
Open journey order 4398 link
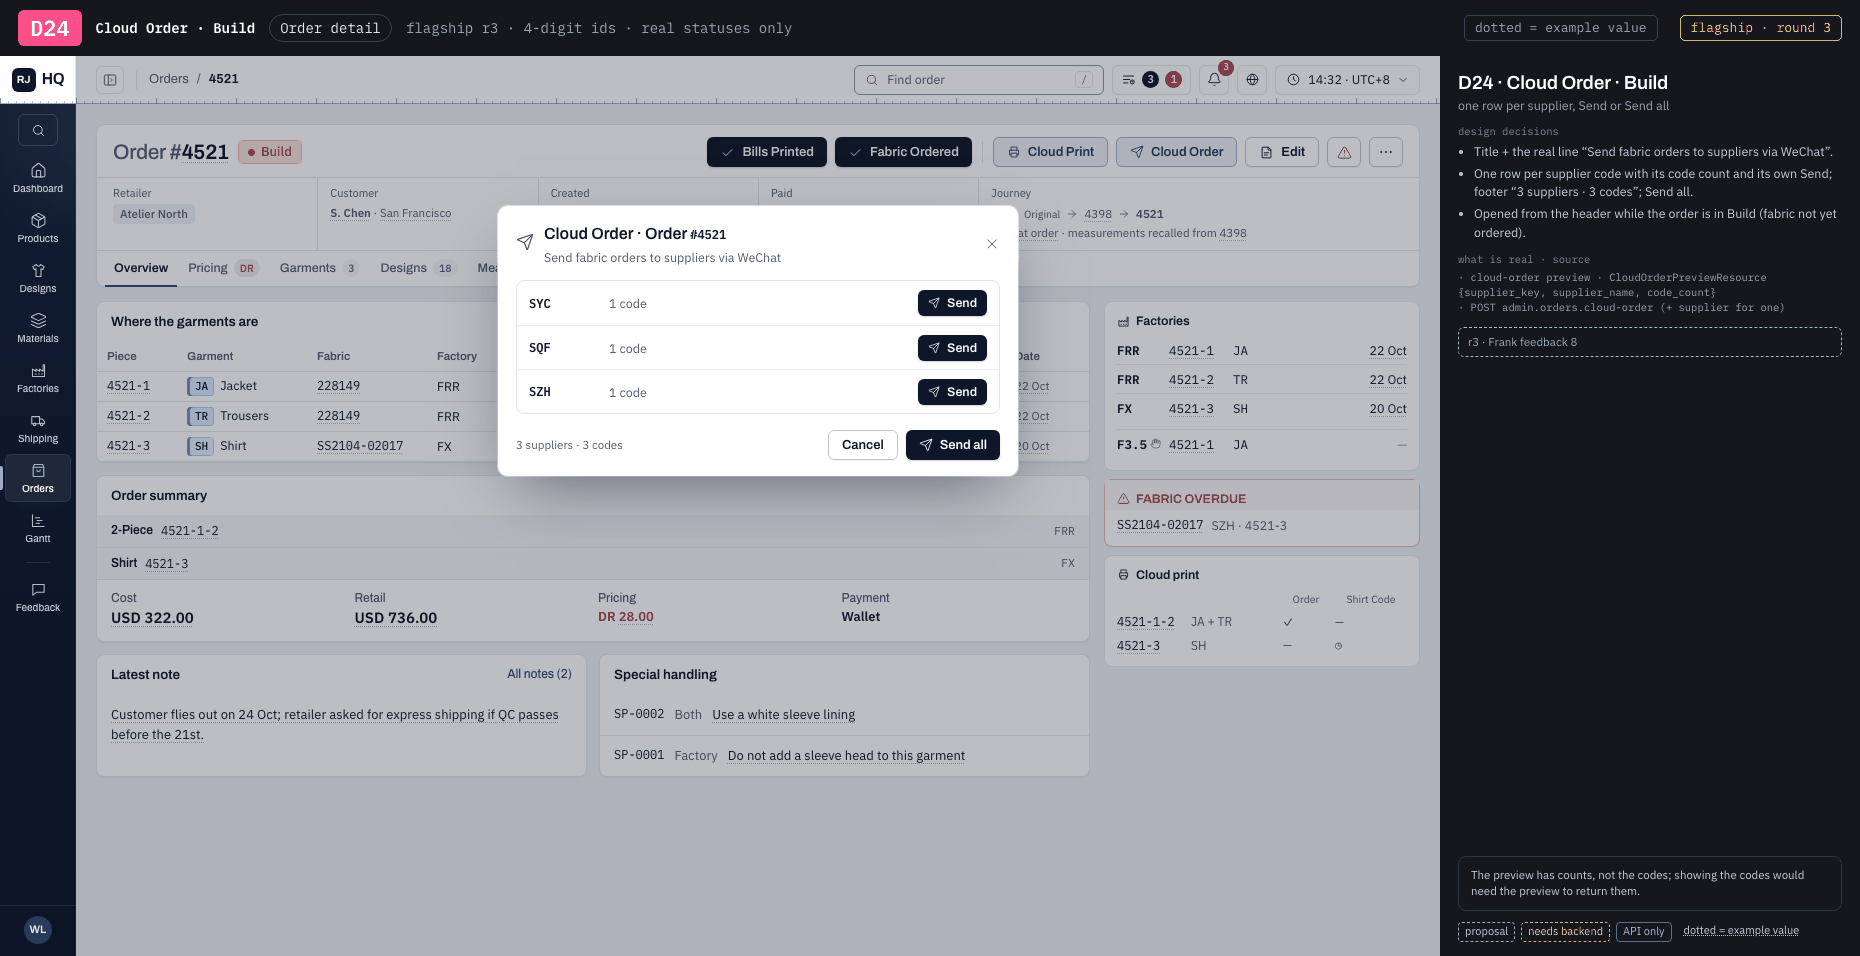coord(1098,214)
